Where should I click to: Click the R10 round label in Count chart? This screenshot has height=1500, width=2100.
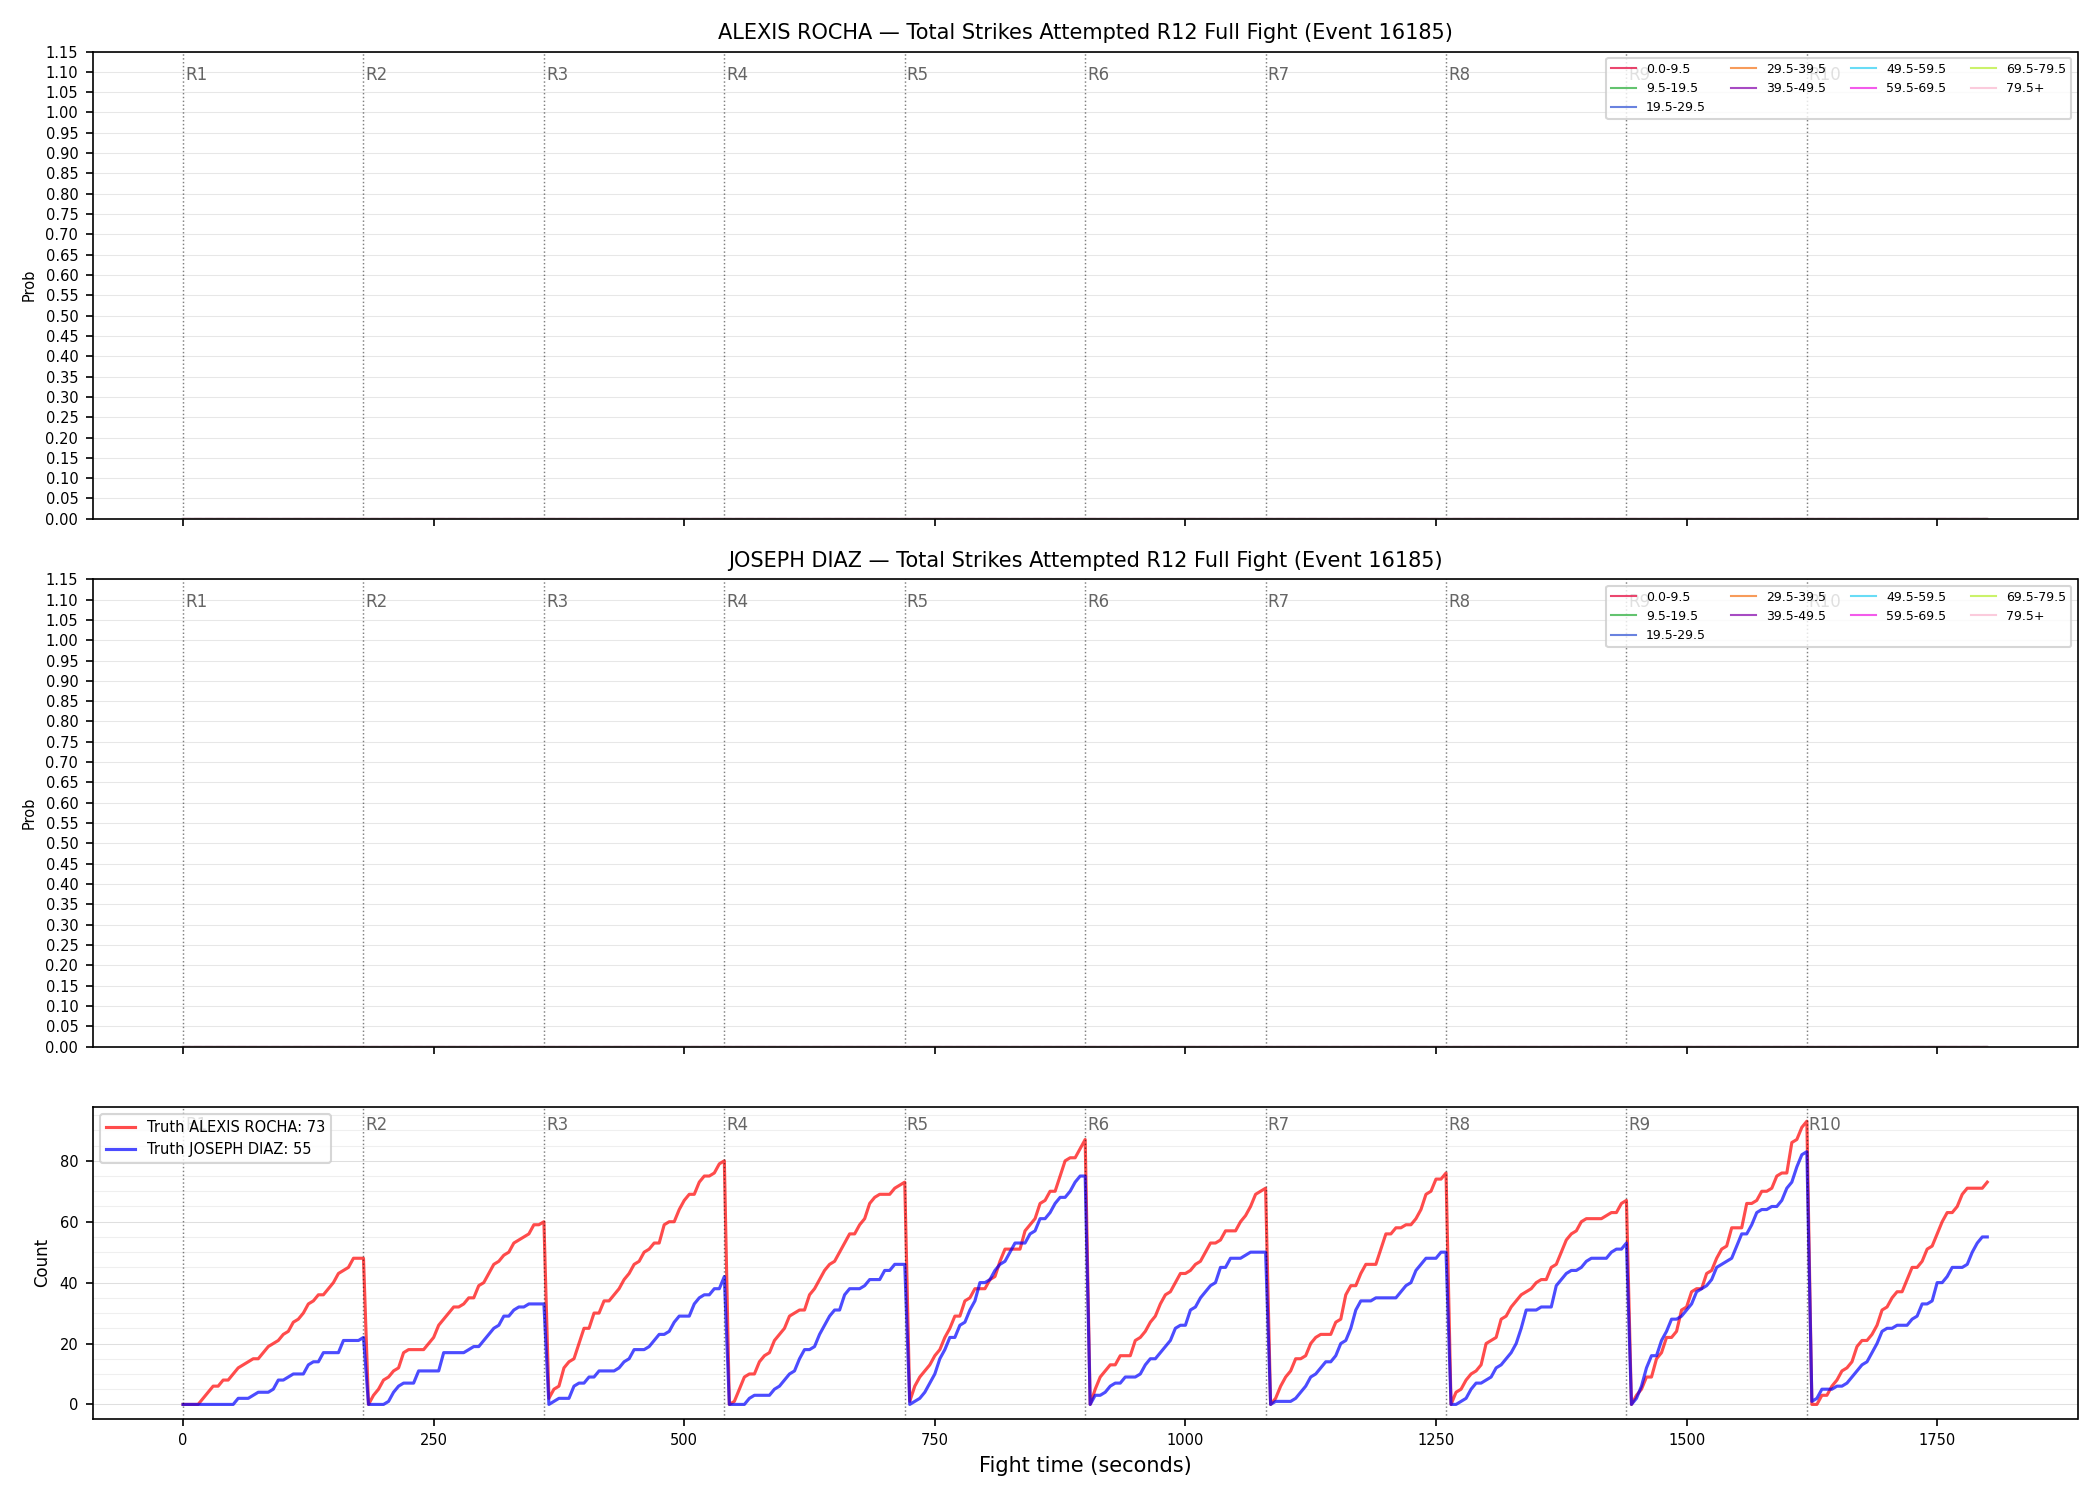(x=1824, y=1124)
